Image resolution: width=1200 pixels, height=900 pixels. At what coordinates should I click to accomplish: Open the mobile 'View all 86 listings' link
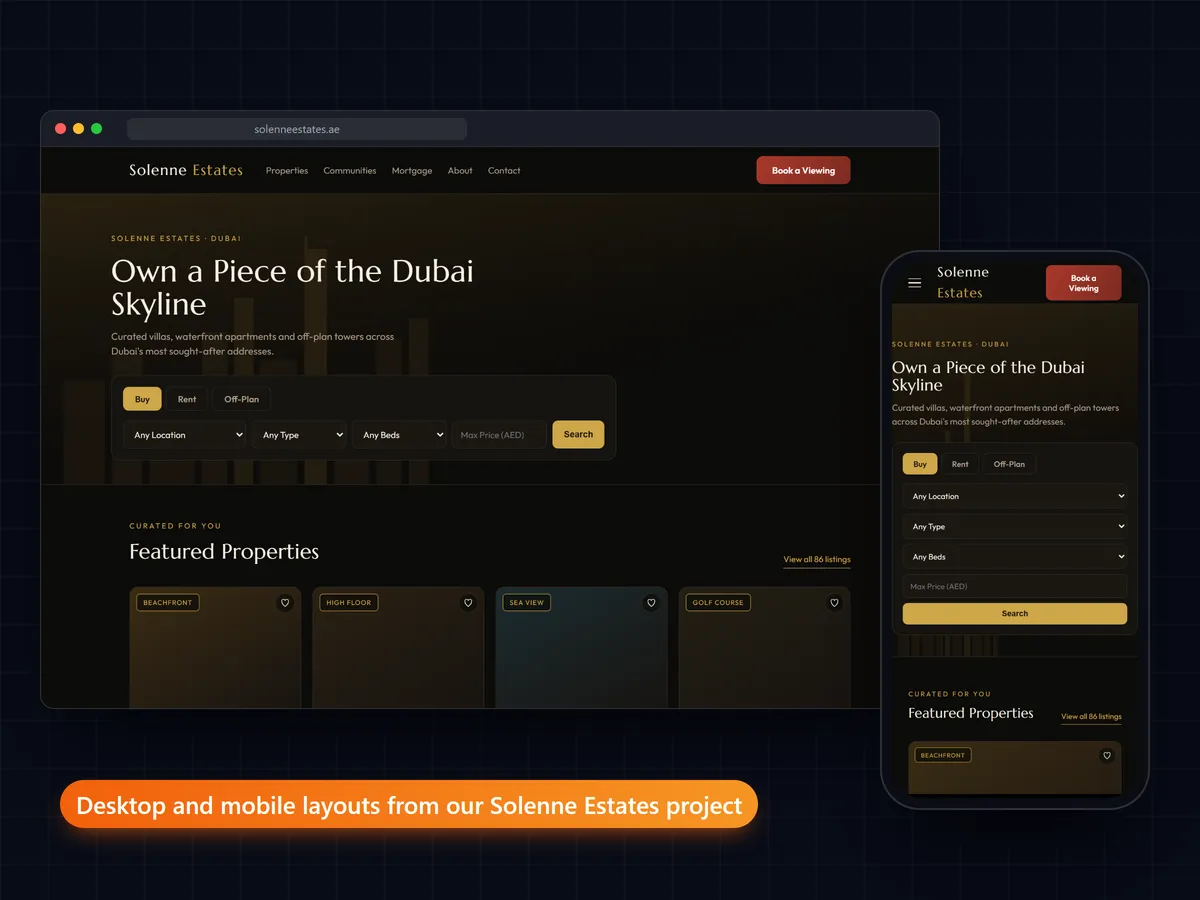1091,717
